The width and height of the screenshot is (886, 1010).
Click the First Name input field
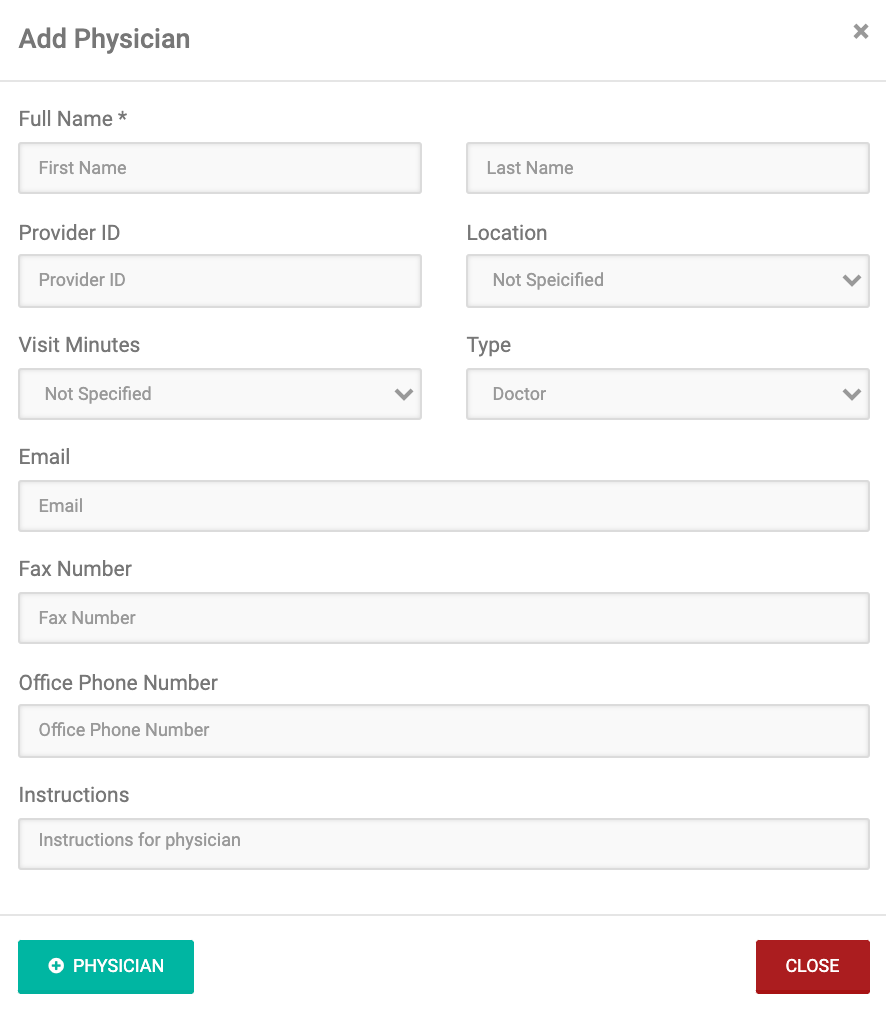pyautogui.click(x=220, y=168)
